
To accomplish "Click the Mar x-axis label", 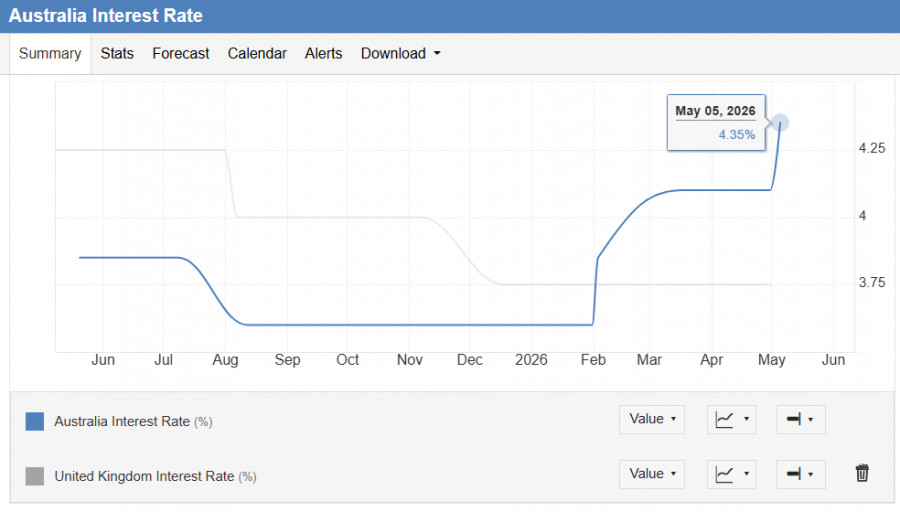I will 649,360.
